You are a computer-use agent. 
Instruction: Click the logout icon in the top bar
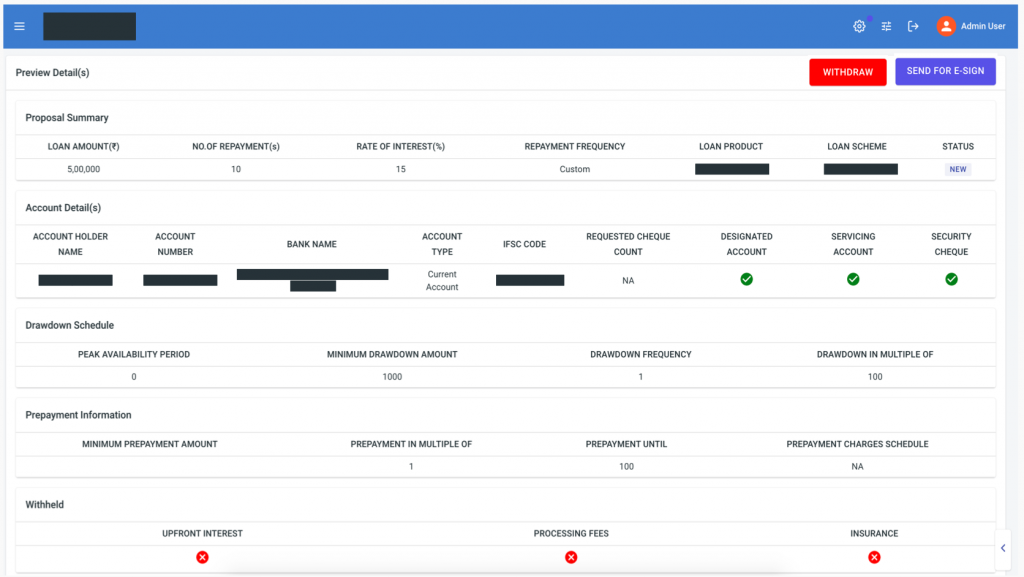[x=913, y=26]
